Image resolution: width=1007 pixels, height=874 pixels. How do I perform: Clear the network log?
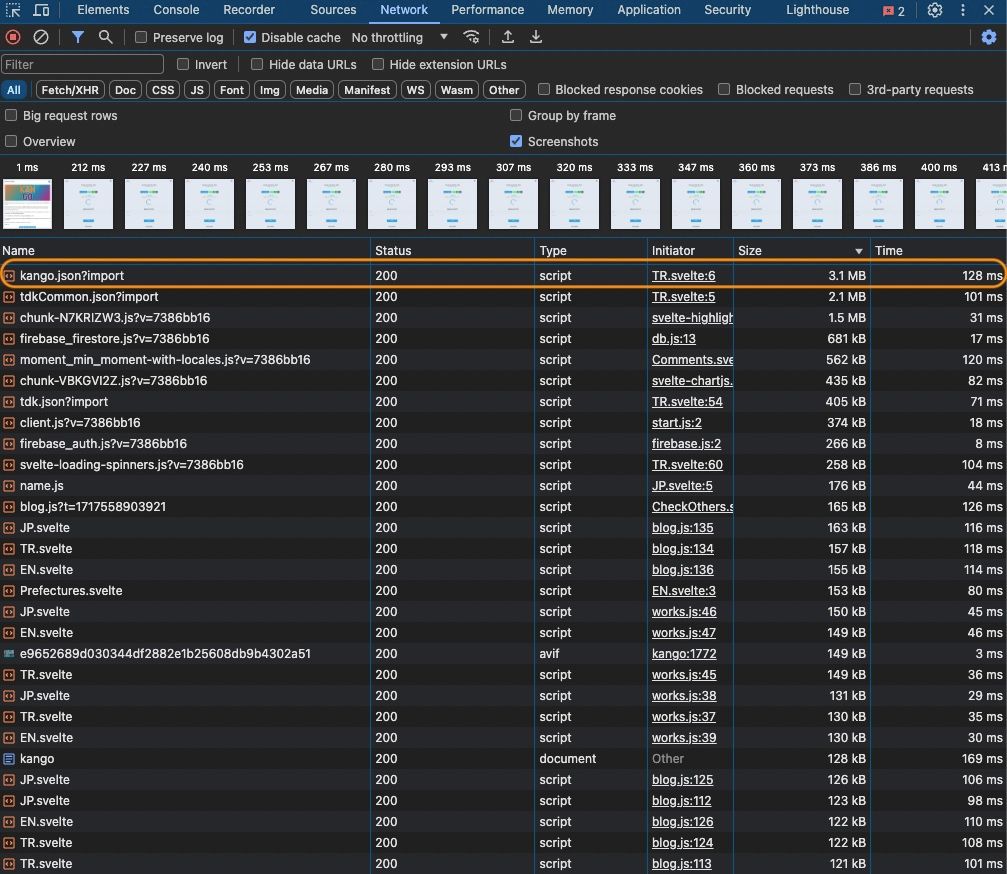(x=41, y=37)
